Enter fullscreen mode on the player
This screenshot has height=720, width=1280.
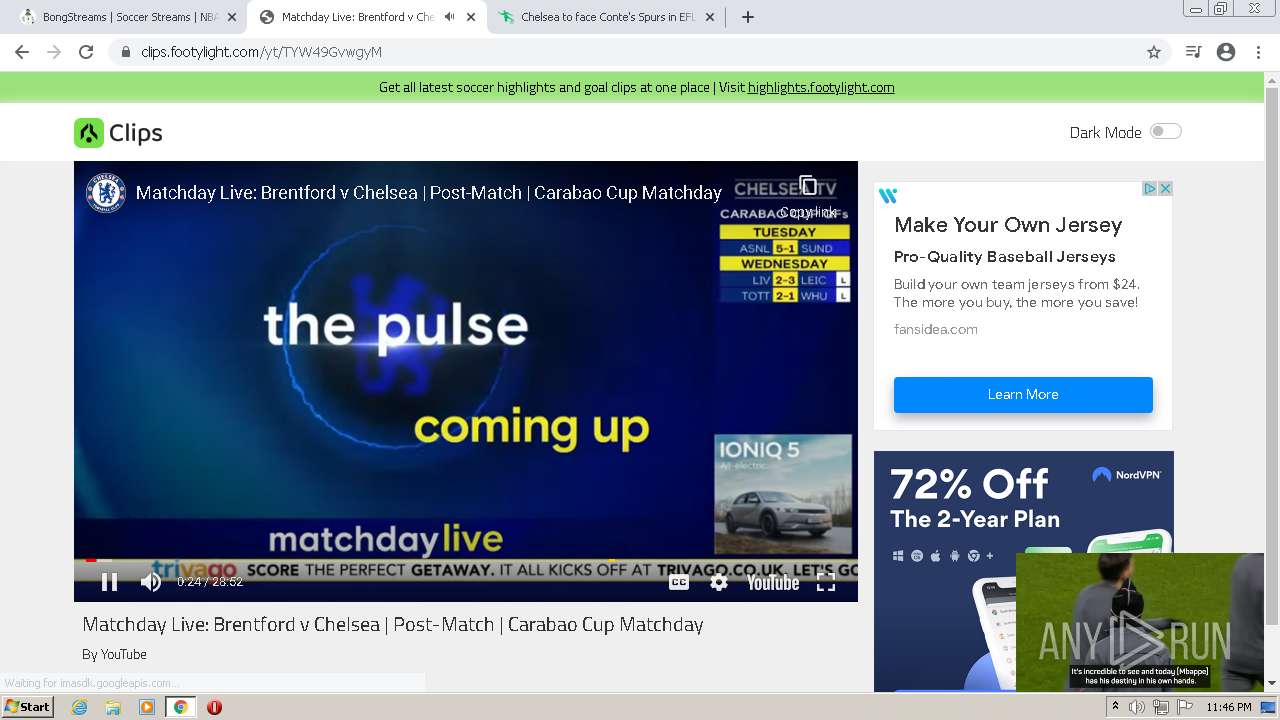click(x=826, y=582)
